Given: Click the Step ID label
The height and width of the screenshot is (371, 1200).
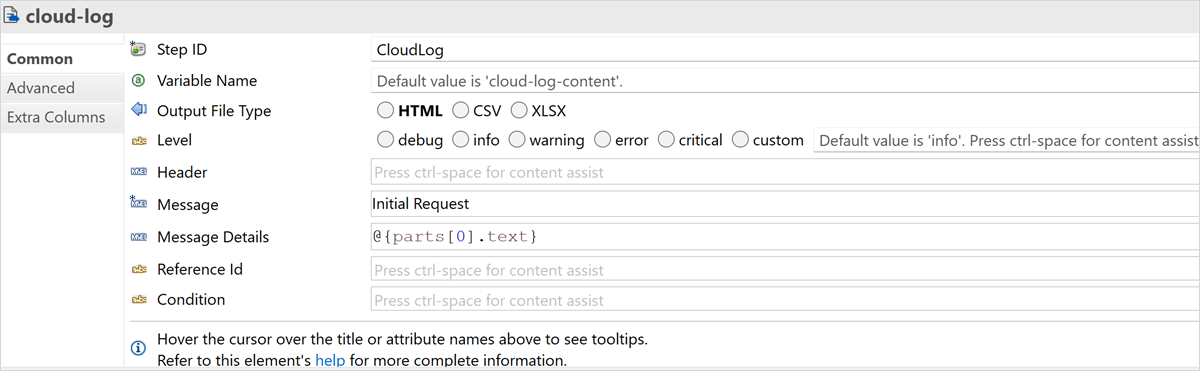Looking at the screenshot, I should (182, 49).
